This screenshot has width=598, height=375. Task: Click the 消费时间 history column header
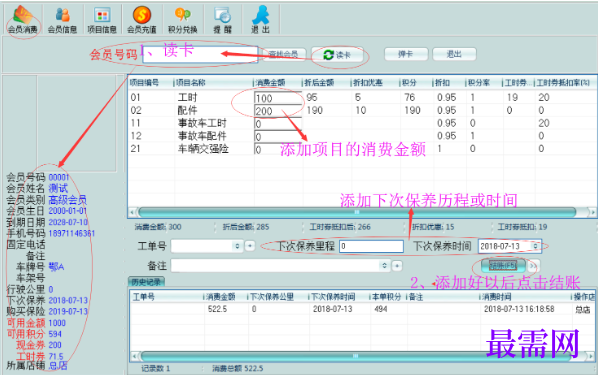point(526,297)
